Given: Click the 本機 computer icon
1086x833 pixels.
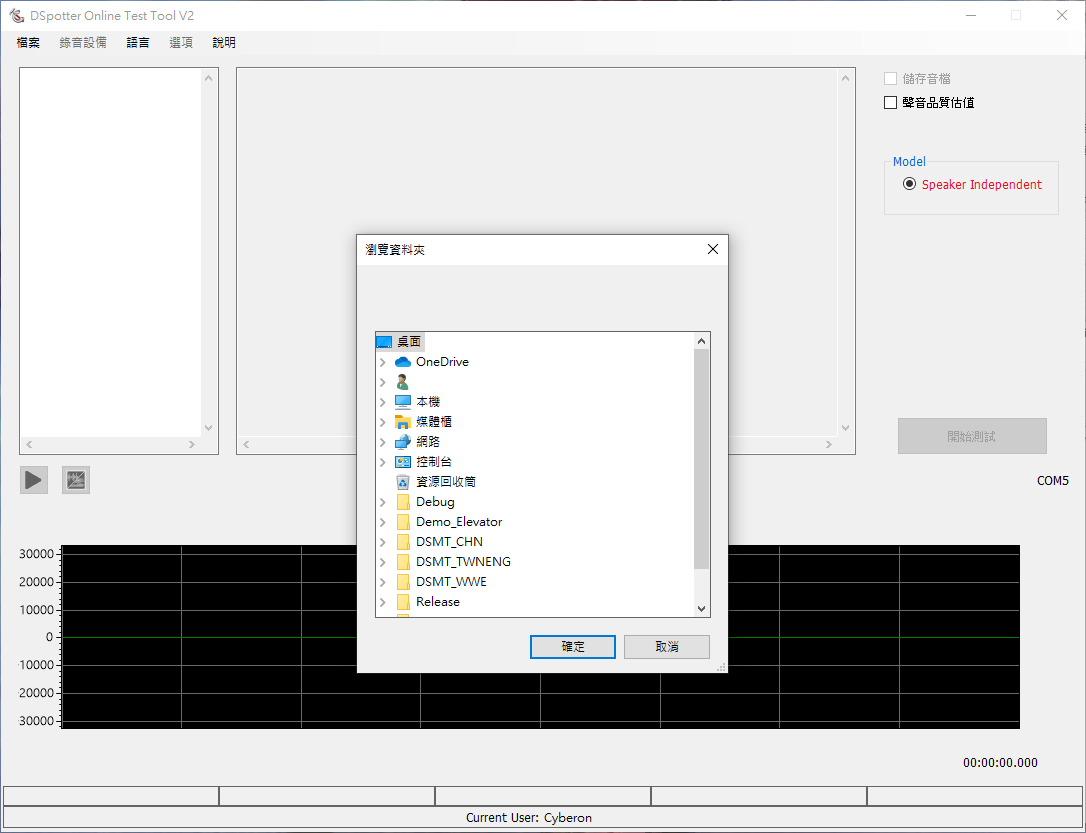Looking at the screenshot, I should tap(403, 402).
